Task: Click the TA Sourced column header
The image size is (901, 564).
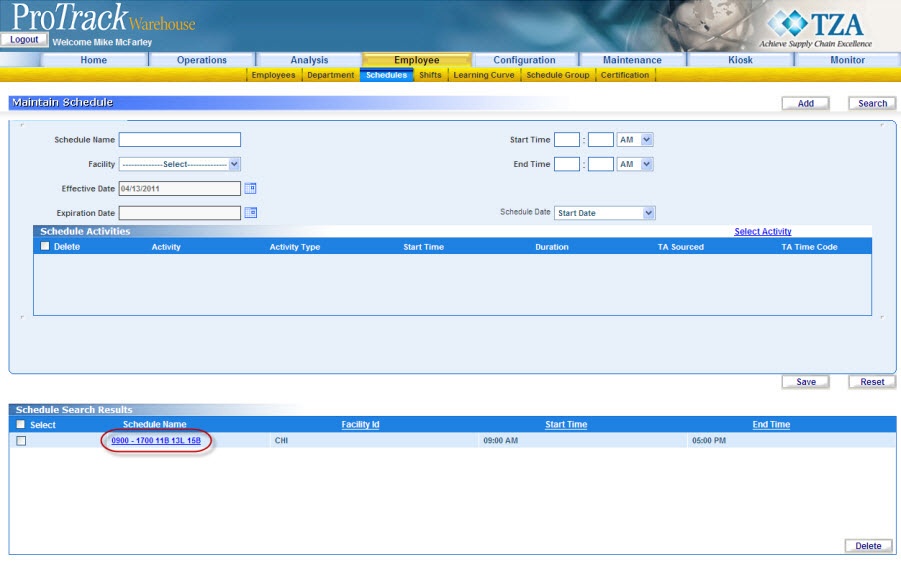Action: point(680,247)
